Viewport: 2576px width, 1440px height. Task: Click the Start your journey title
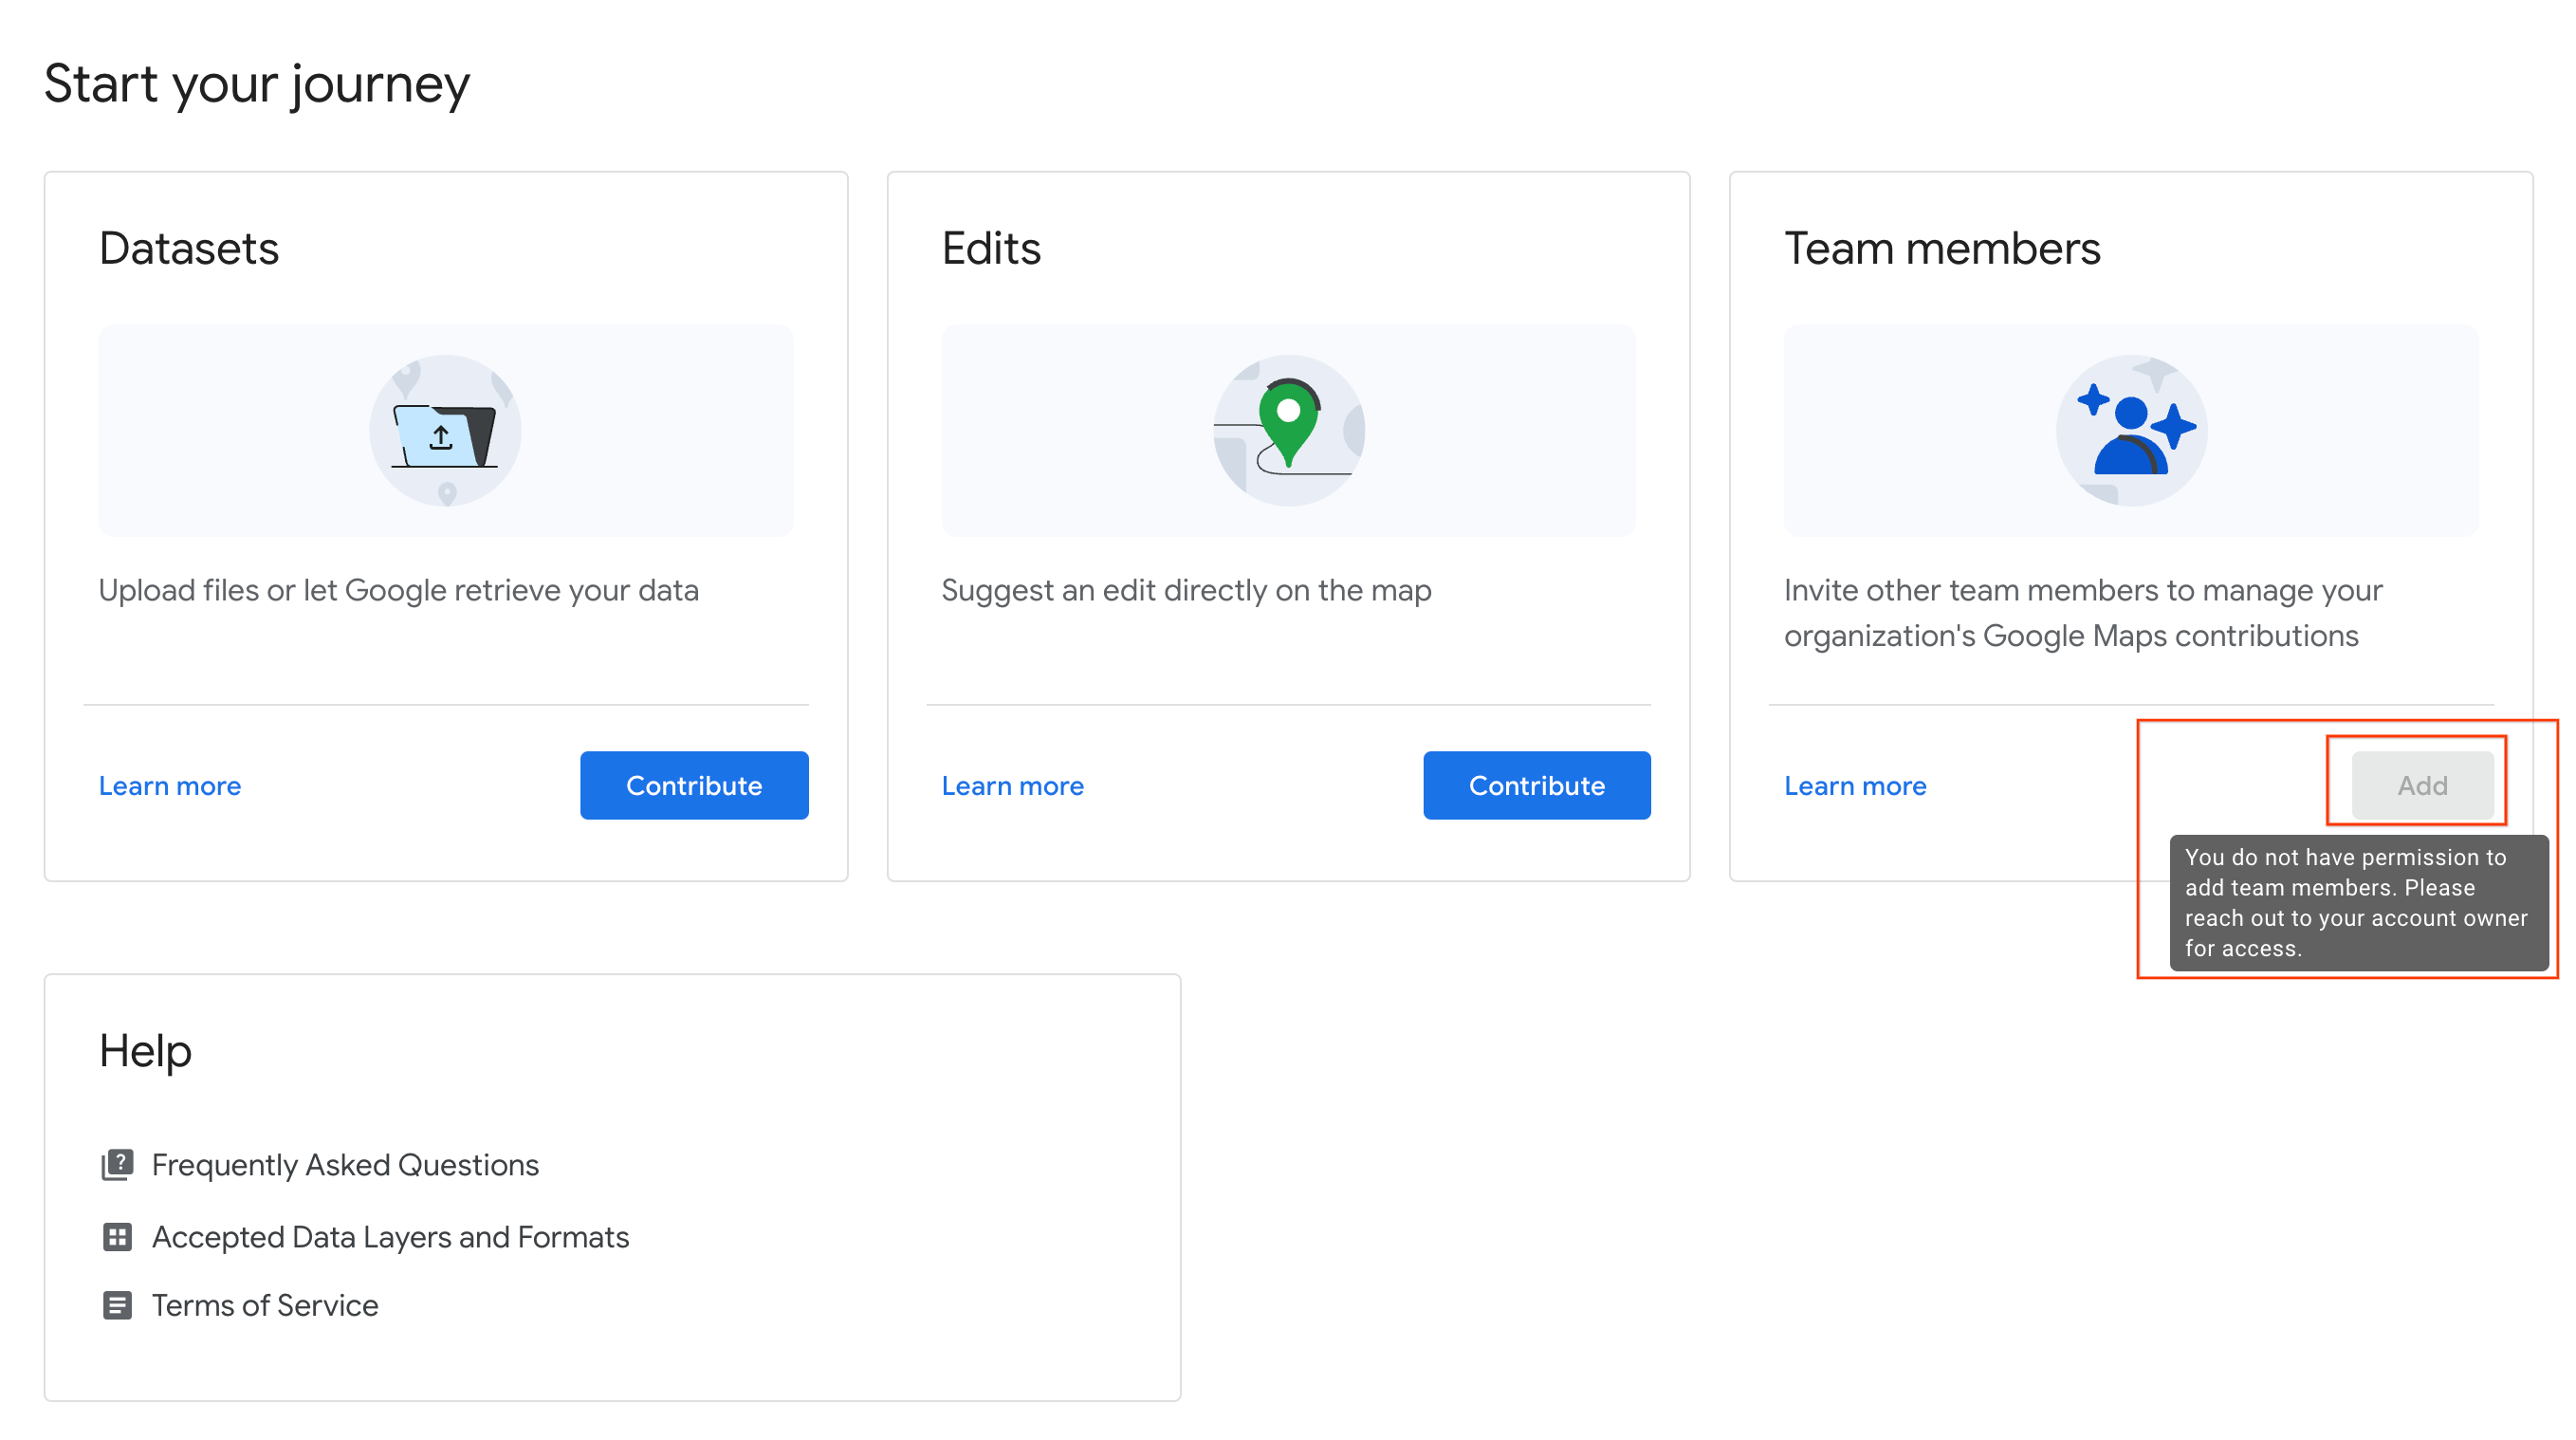[257, 85]
